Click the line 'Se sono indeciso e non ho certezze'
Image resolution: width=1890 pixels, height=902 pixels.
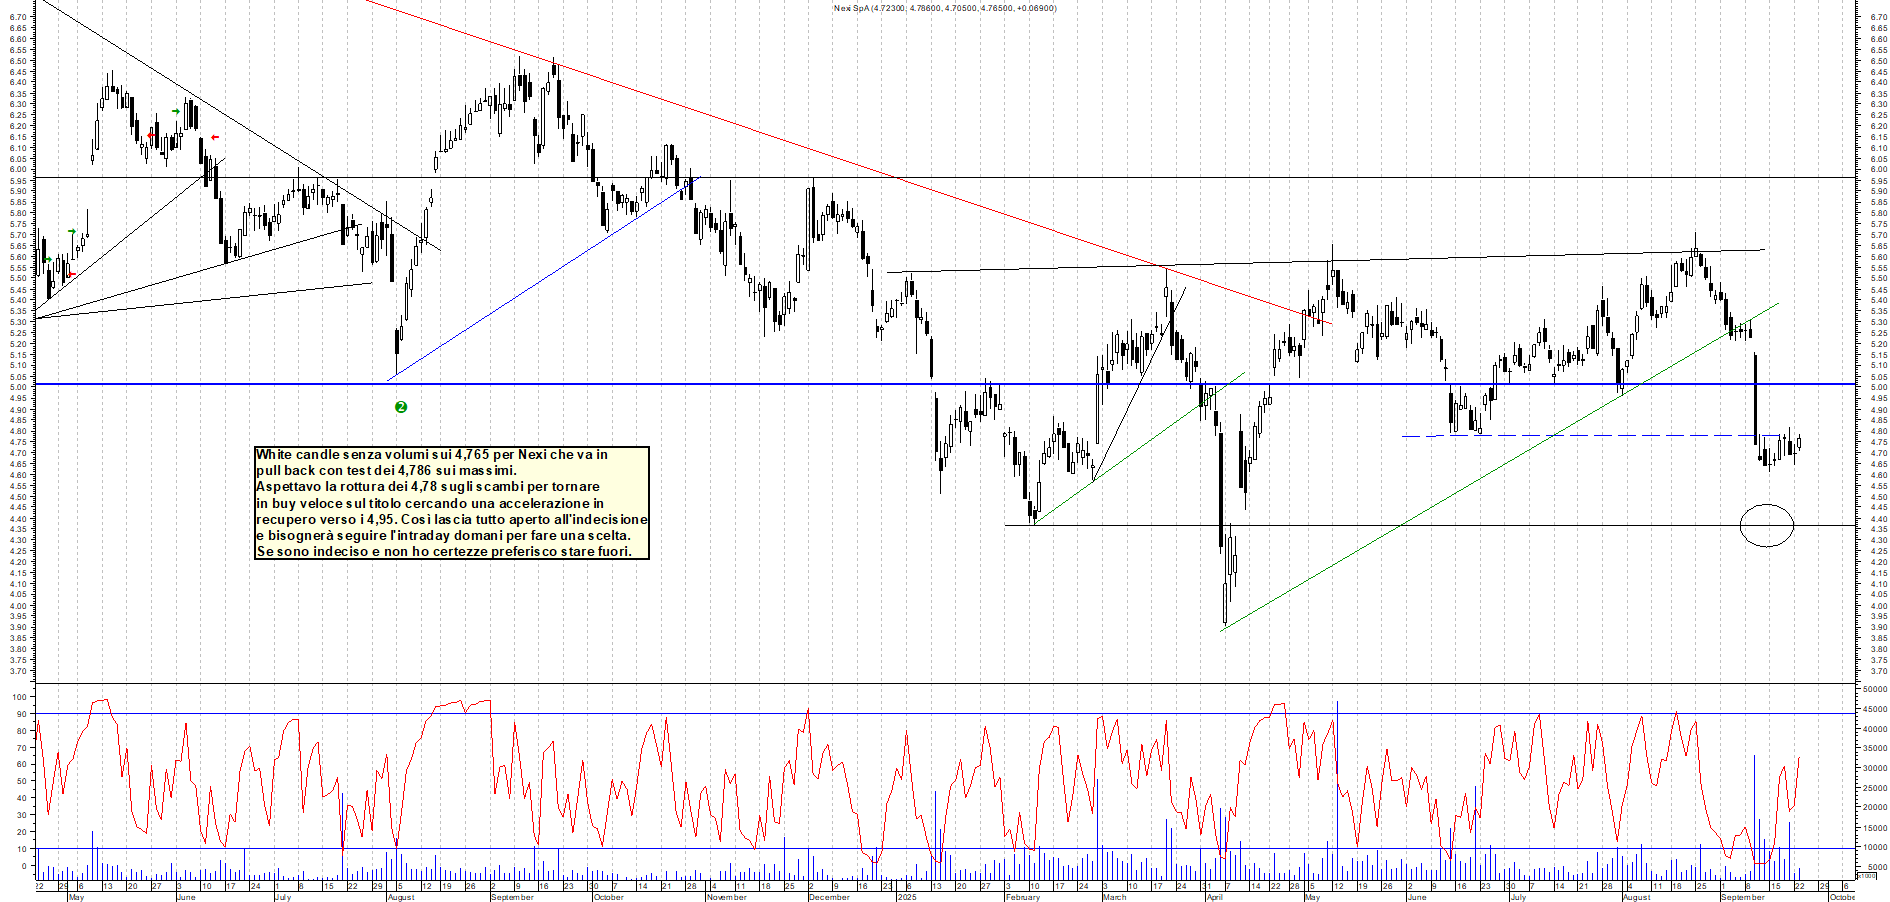point(444,551)
